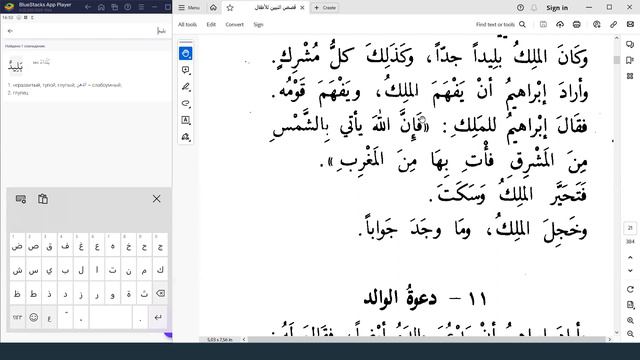Save the document with floppy icon
The image size is (640, 360).
click(x=543, y=24)
